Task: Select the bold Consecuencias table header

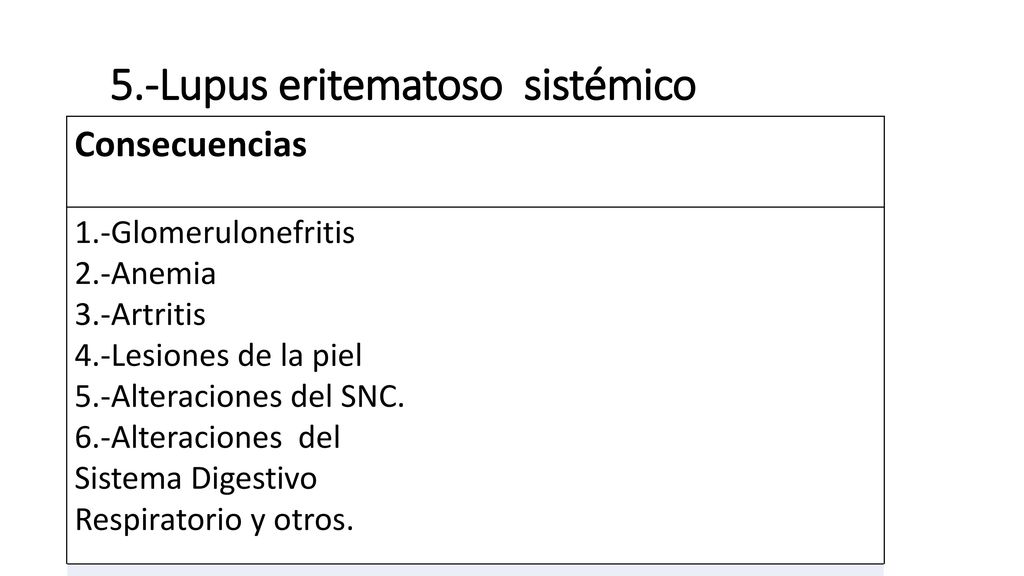Action: click(x=191, y=145)
